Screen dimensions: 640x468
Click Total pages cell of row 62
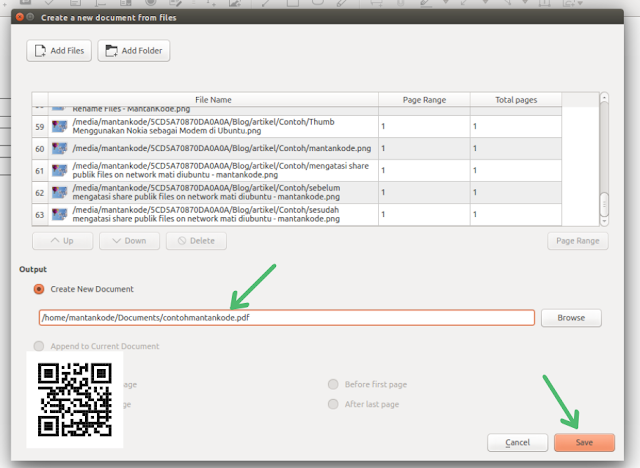pos(516,193)
